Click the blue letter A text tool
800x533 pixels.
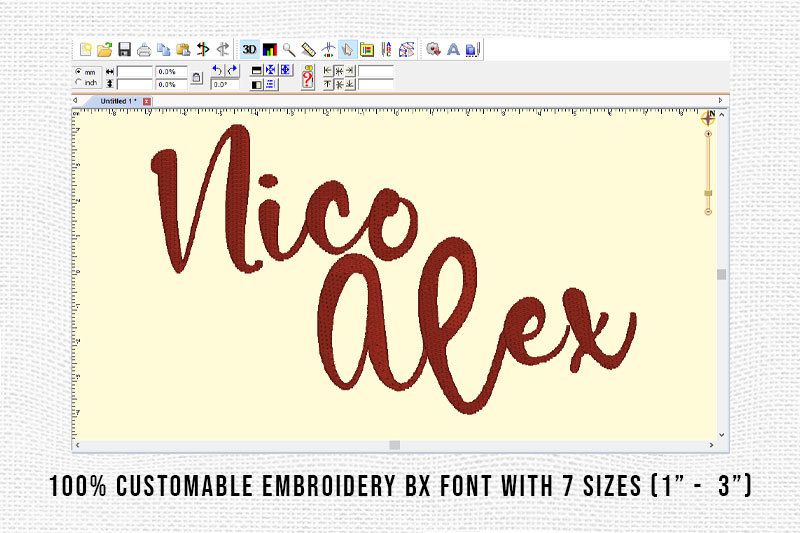click(453, 49)
